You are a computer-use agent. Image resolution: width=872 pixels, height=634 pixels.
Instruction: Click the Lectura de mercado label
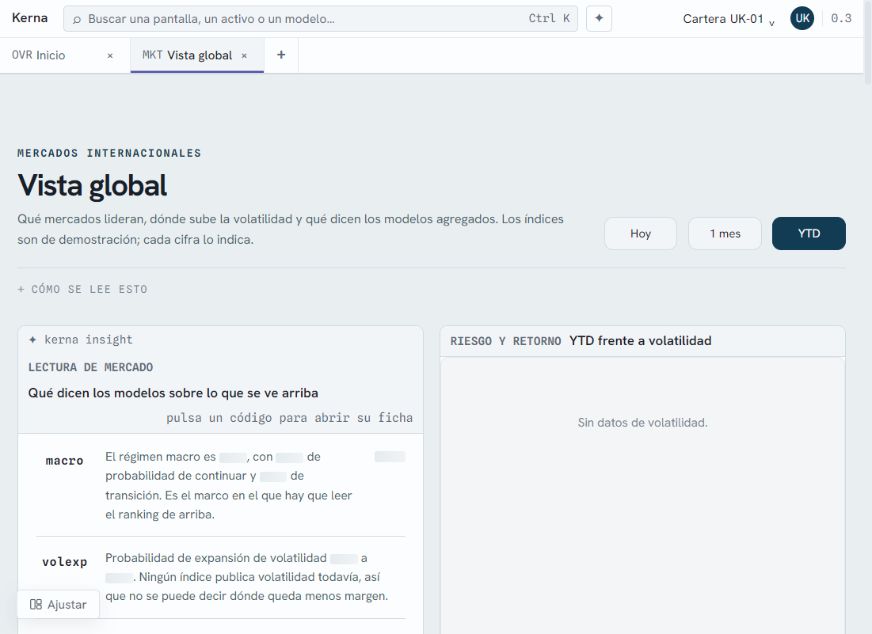(x=91, y=368)
